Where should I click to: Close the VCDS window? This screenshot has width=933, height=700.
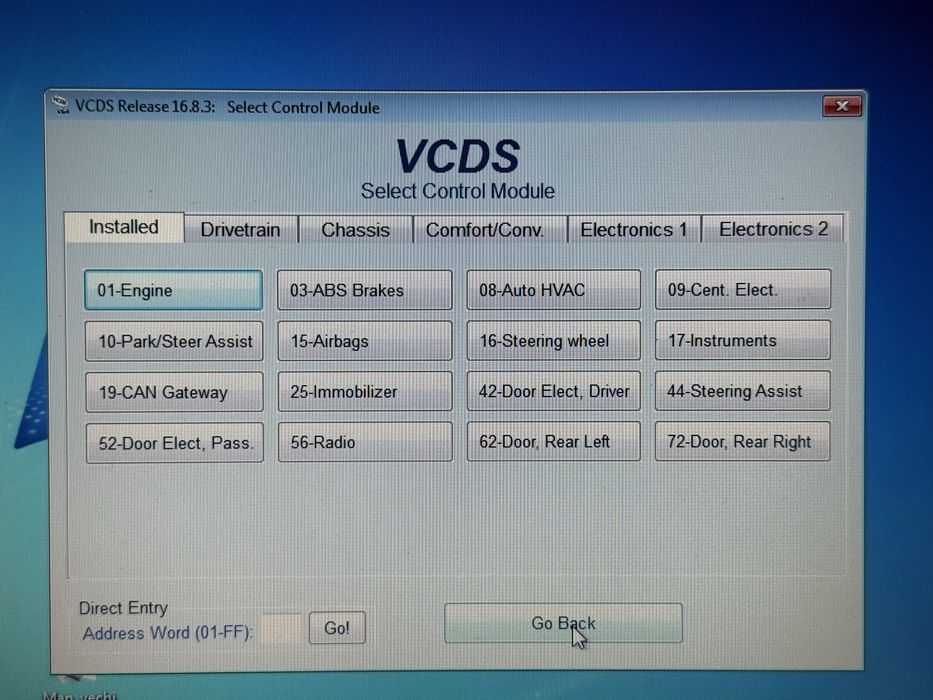point(842,106)
